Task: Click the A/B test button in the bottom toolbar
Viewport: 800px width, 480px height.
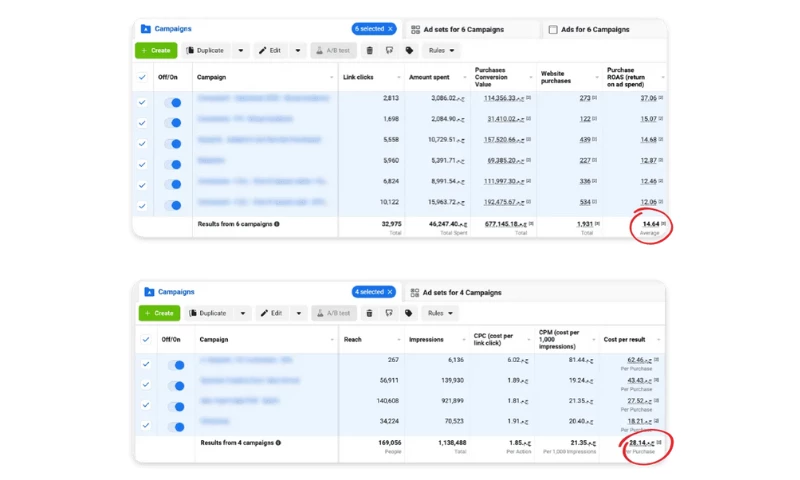Action: click(x=332, y=313)
